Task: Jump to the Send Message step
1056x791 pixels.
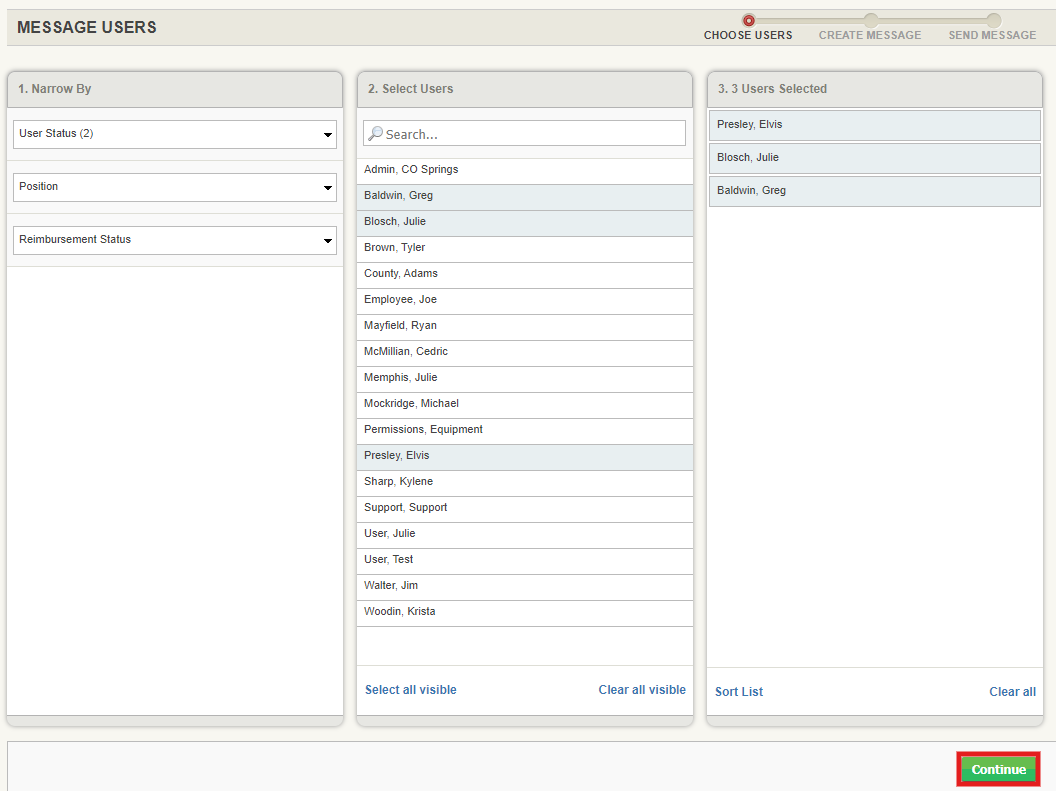Action: point(993,28)
